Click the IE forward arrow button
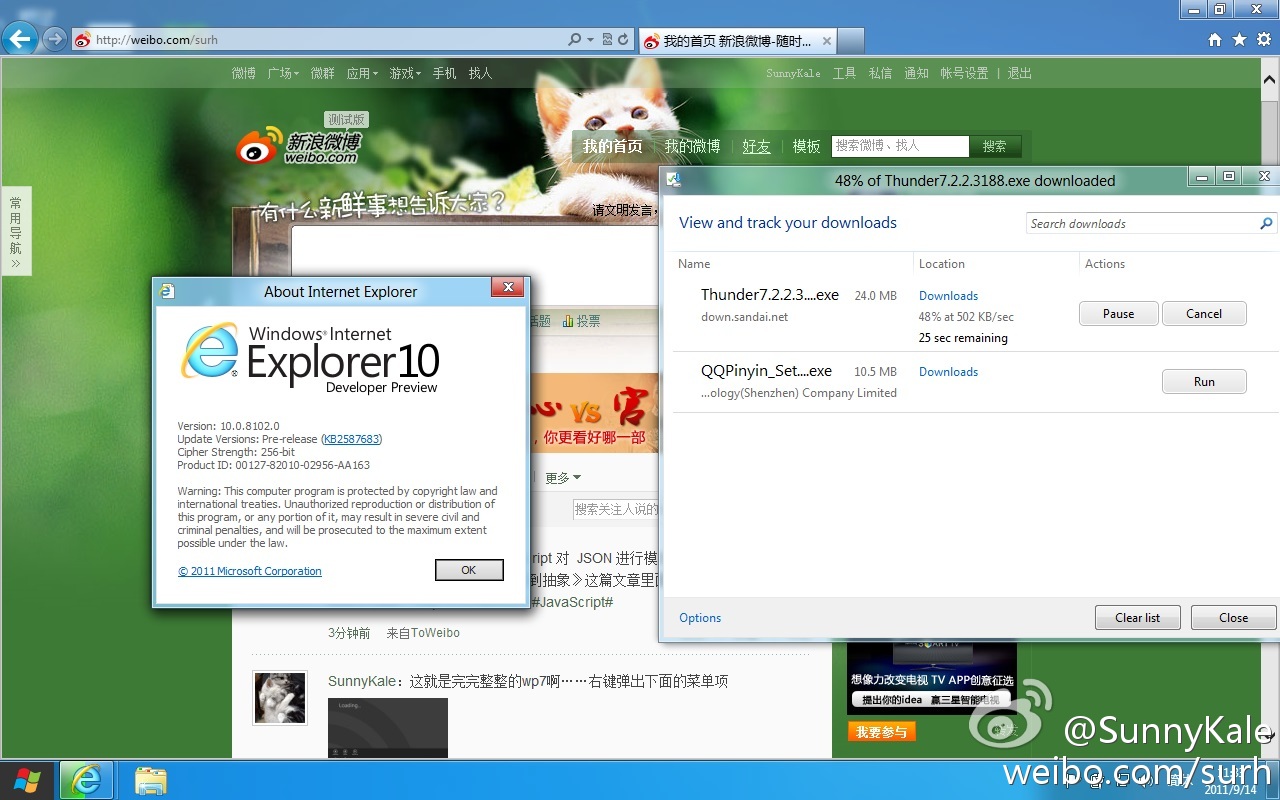The image size is (1280, 800). tap(55, 39)
